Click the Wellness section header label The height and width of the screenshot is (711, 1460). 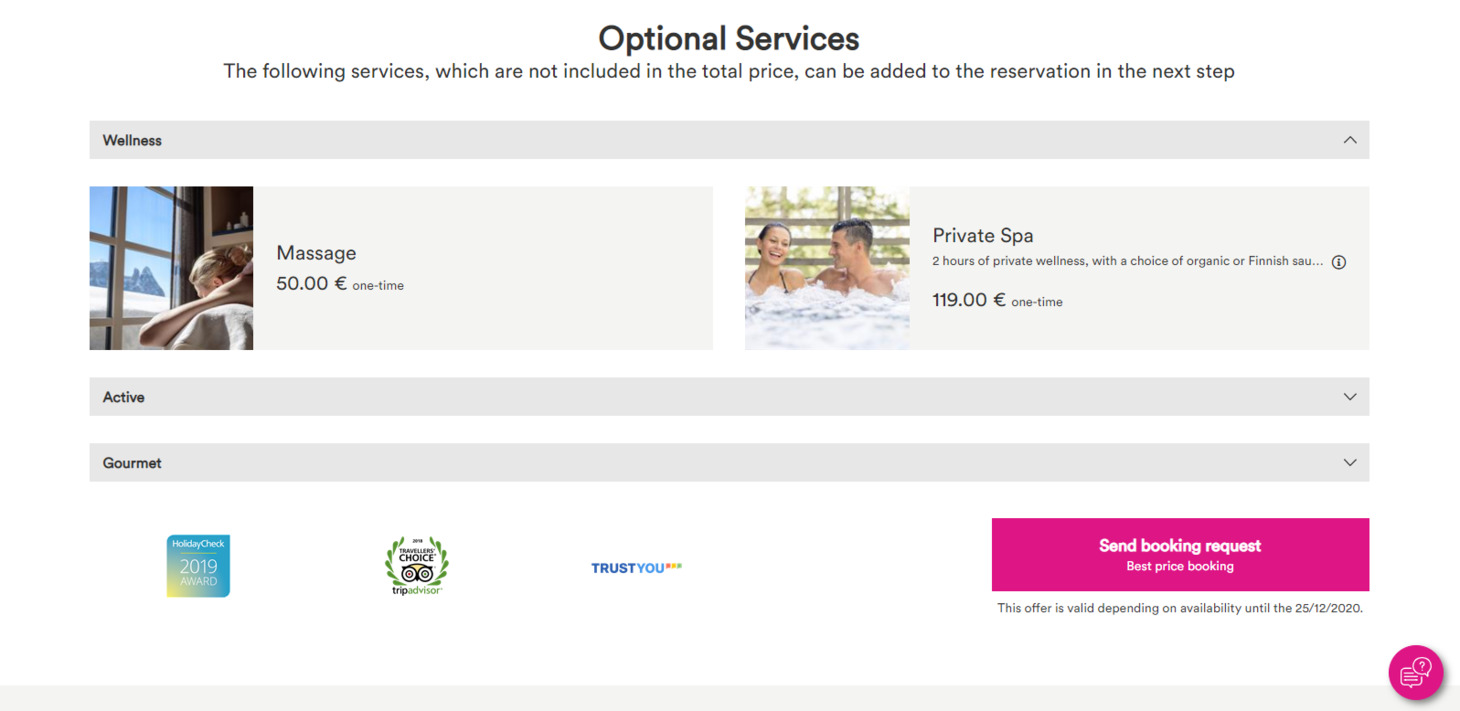click(132, 141)
